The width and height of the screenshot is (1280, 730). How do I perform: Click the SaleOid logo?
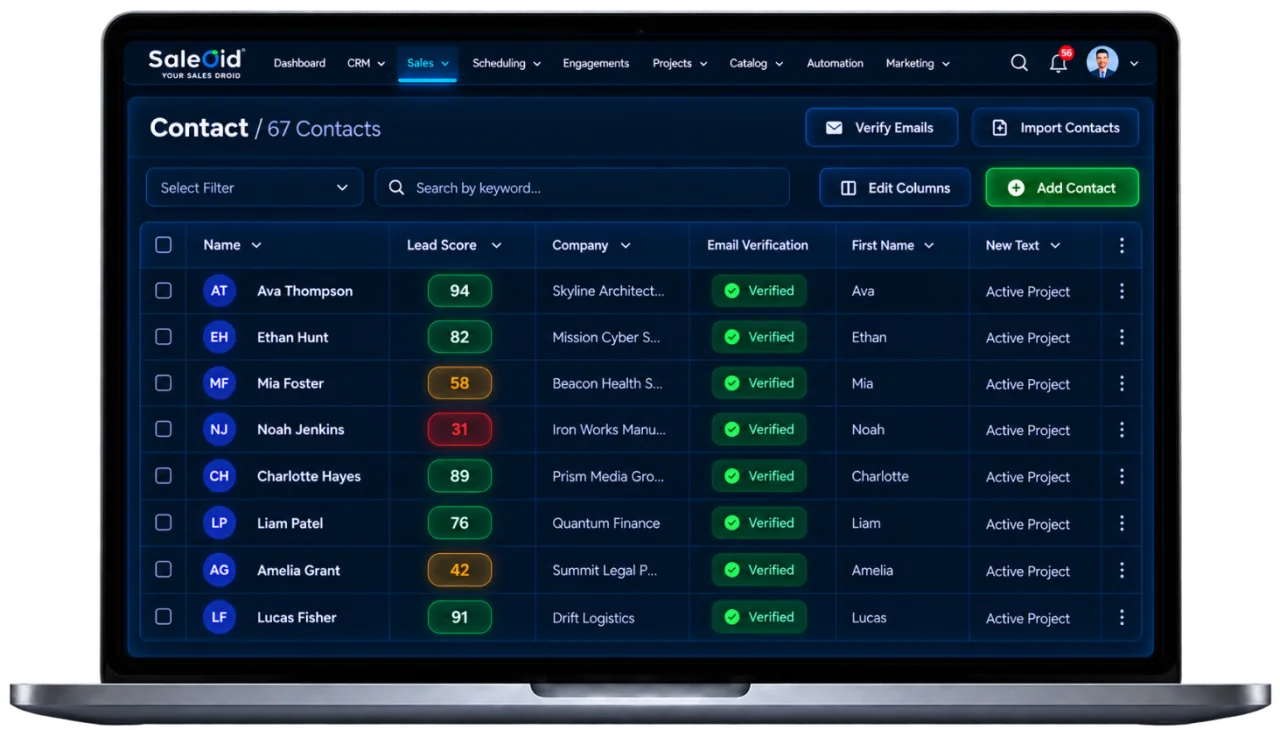196,62
